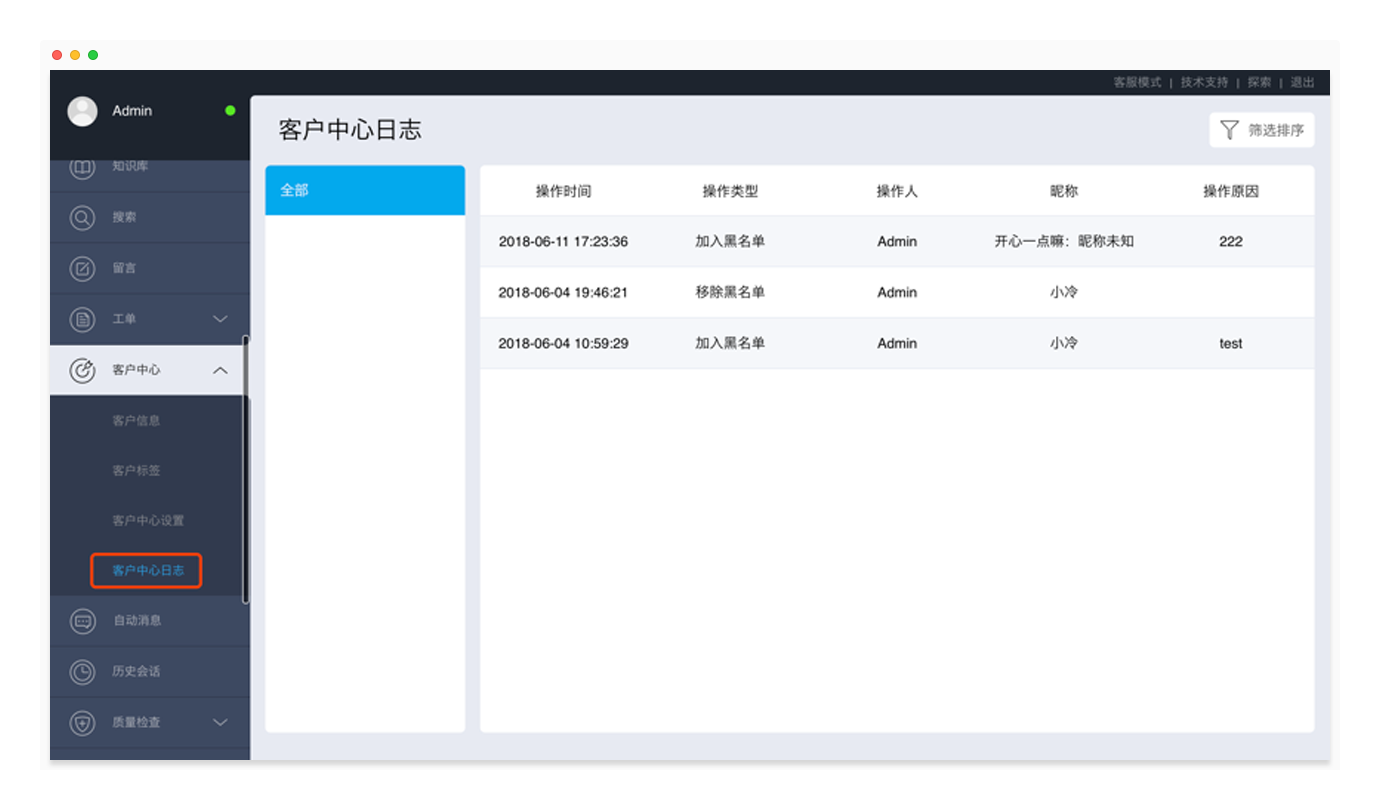
Task: Click the sidebar vertical scrollbar
Action: click(246, 470)
